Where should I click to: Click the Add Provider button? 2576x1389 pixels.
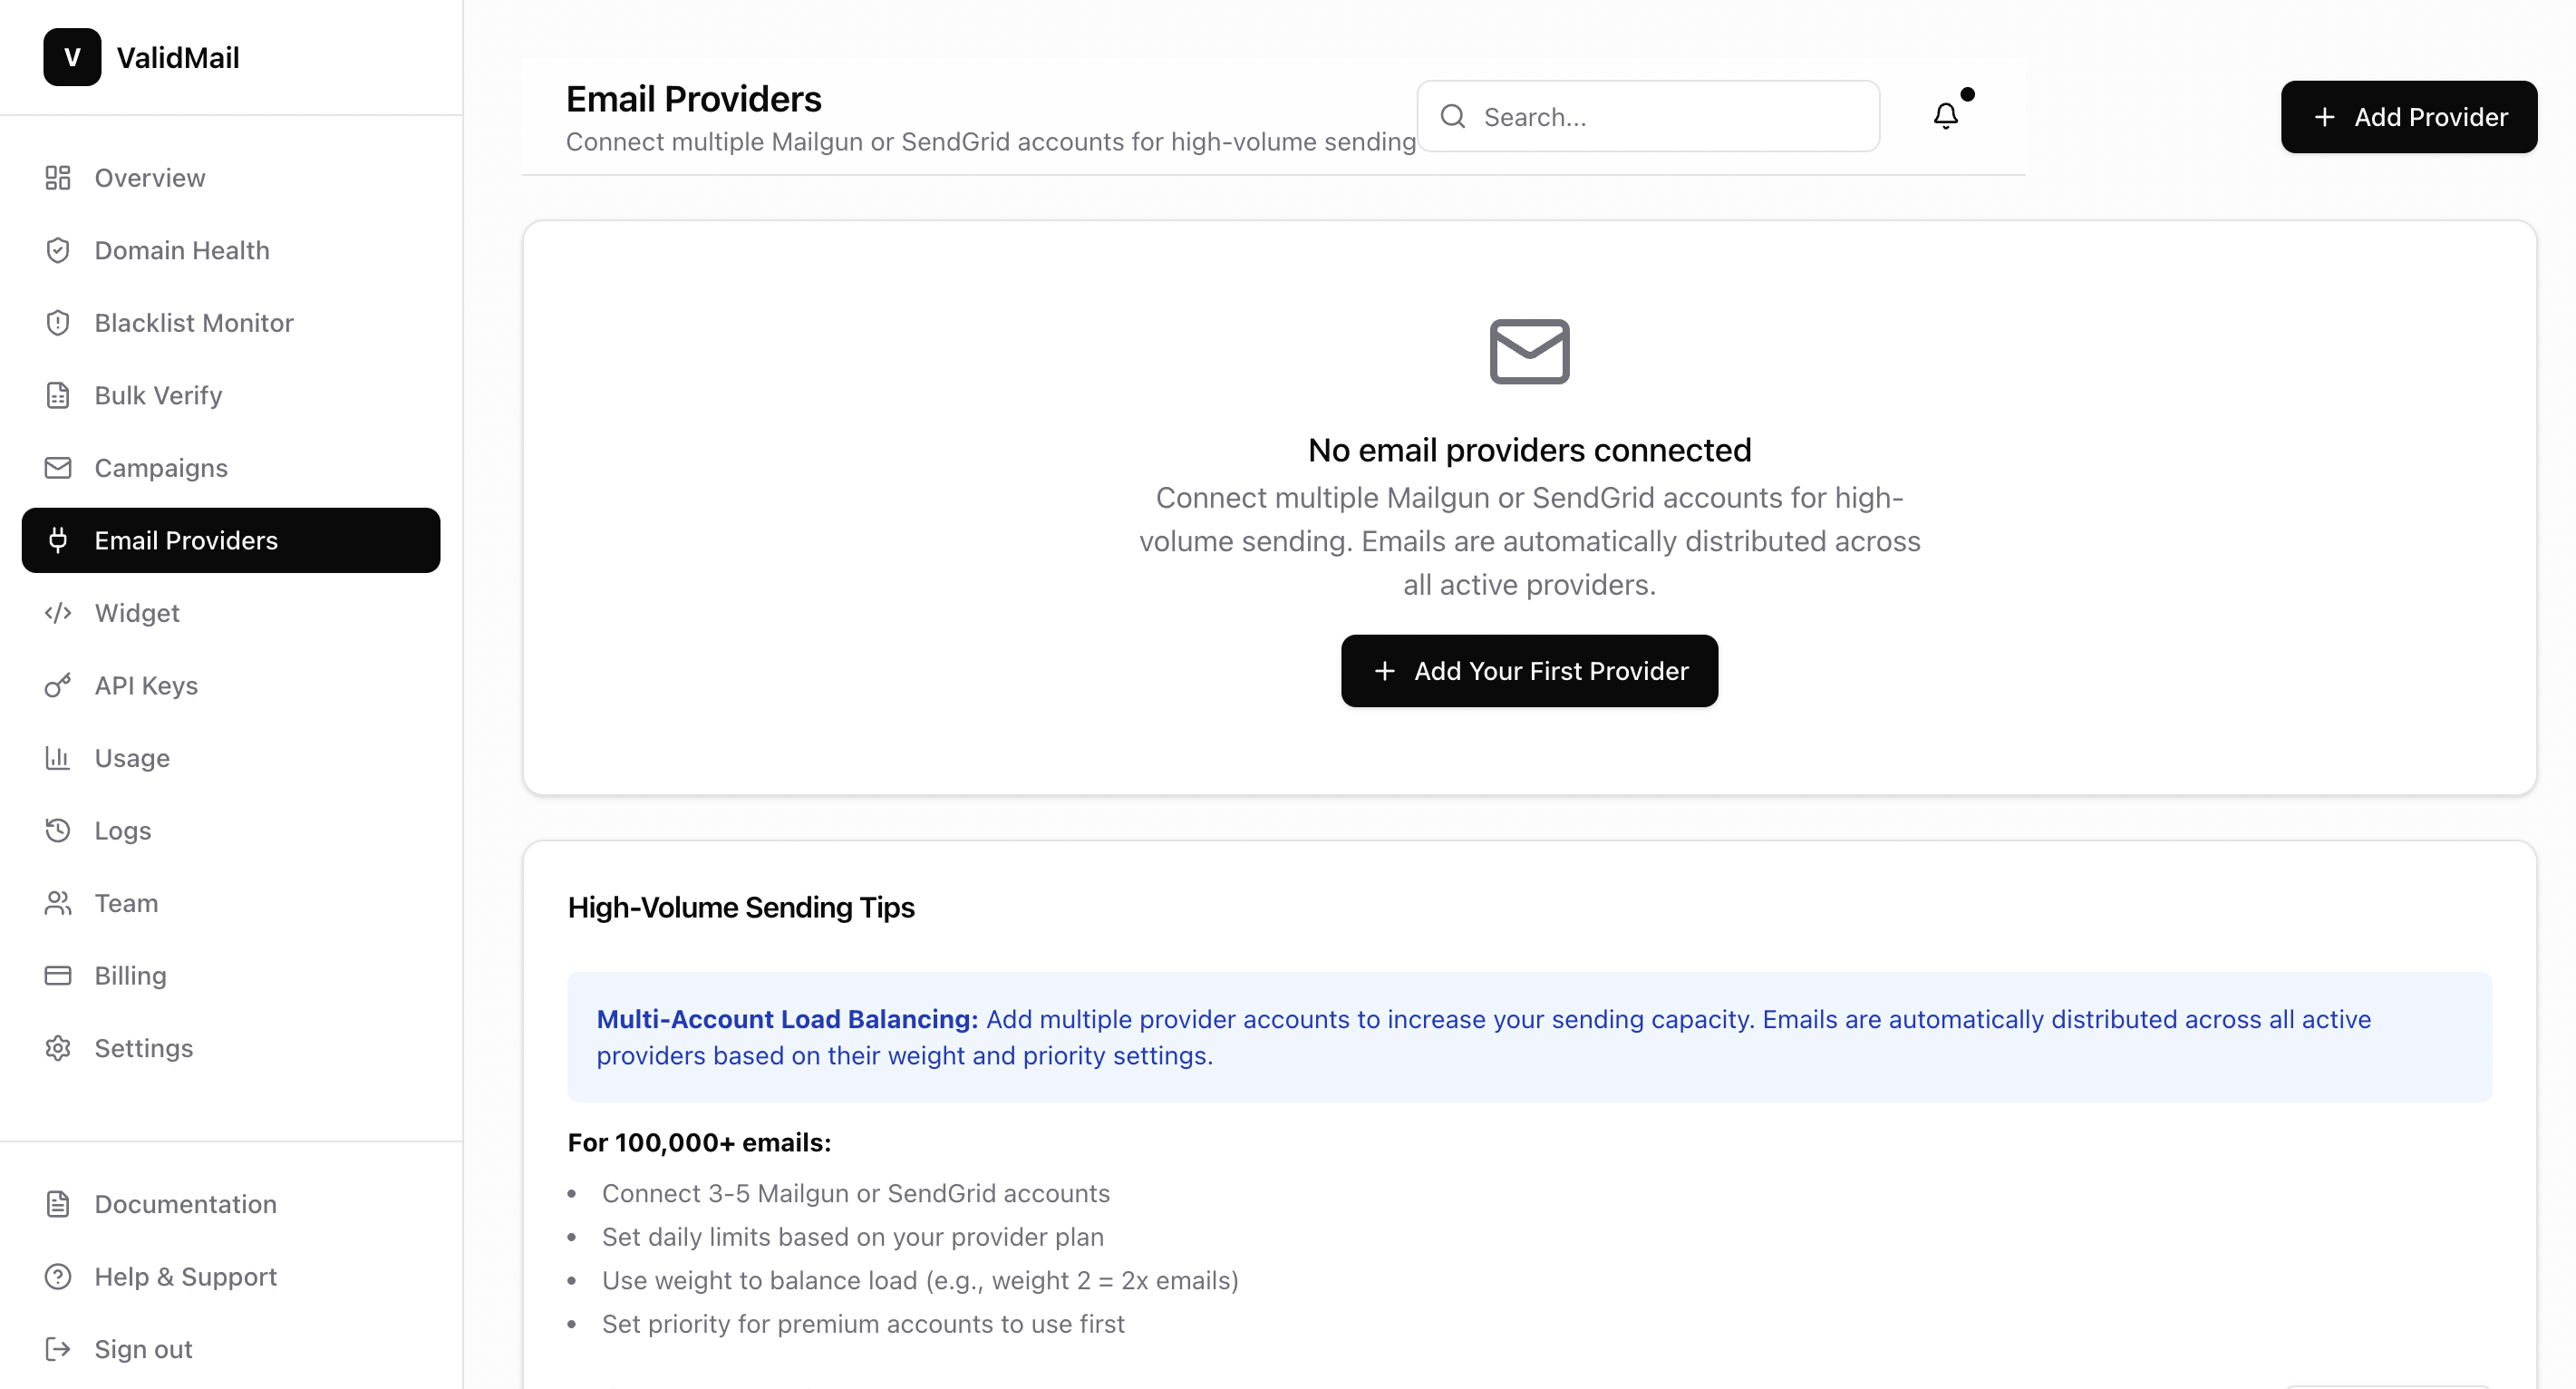click(2409, 116)
